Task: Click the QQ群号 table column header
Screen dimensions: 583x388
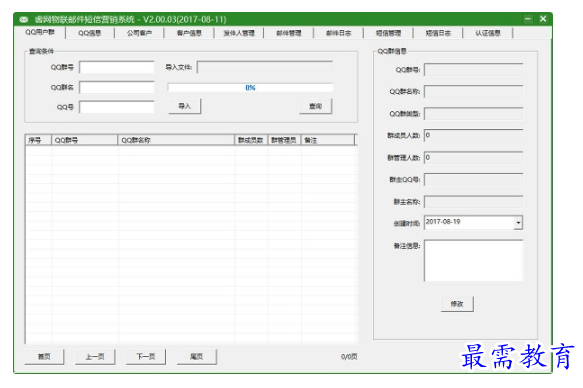Action: pyautogui.click(x=84, y=140)
